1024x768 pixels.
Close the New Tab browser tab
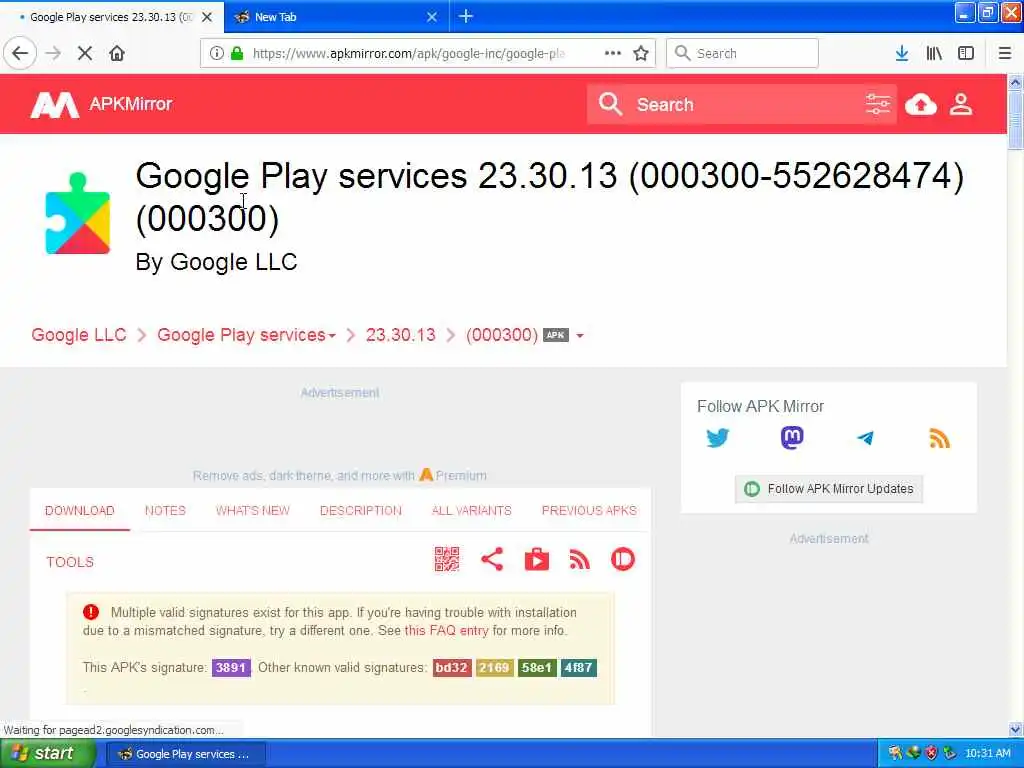432,17
